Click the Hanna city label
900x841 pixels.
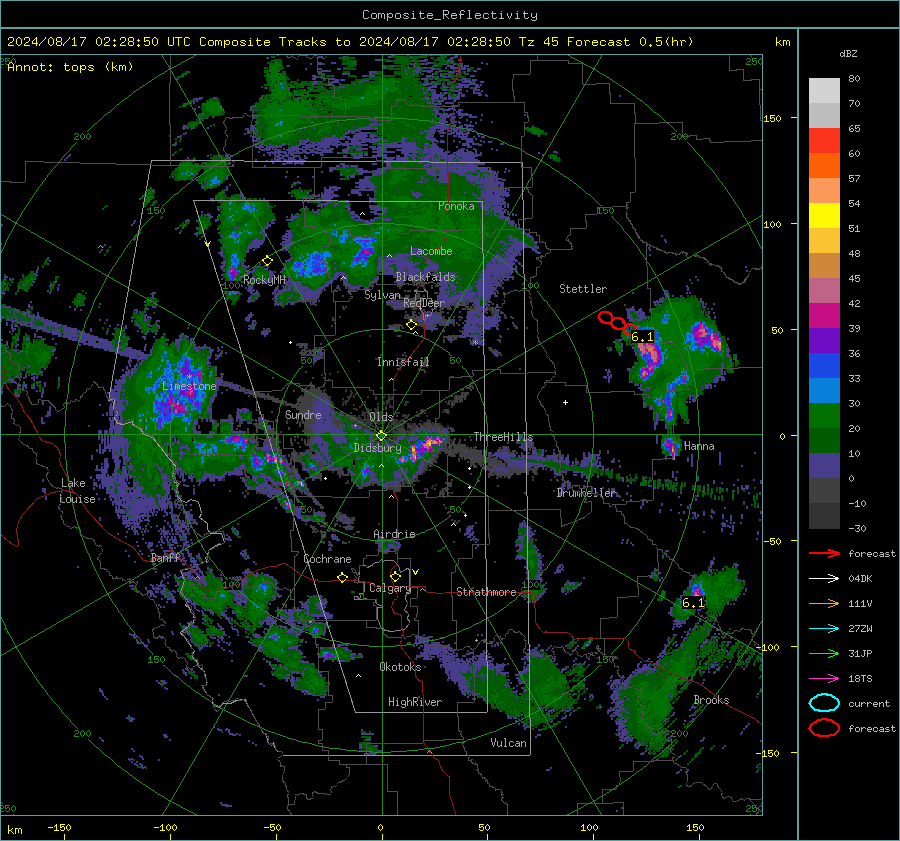(x=699, y=446)
